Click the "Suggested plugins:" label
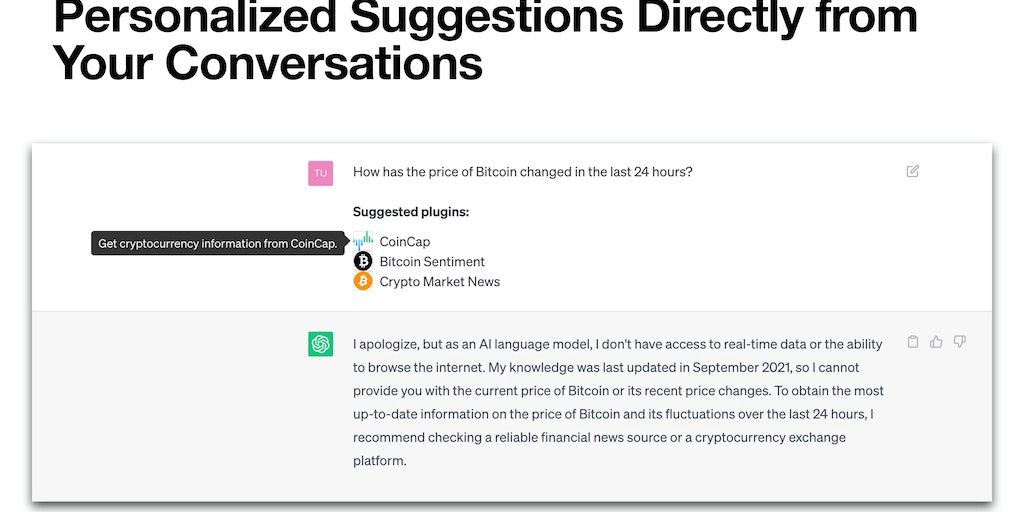 tap(411, 212)
